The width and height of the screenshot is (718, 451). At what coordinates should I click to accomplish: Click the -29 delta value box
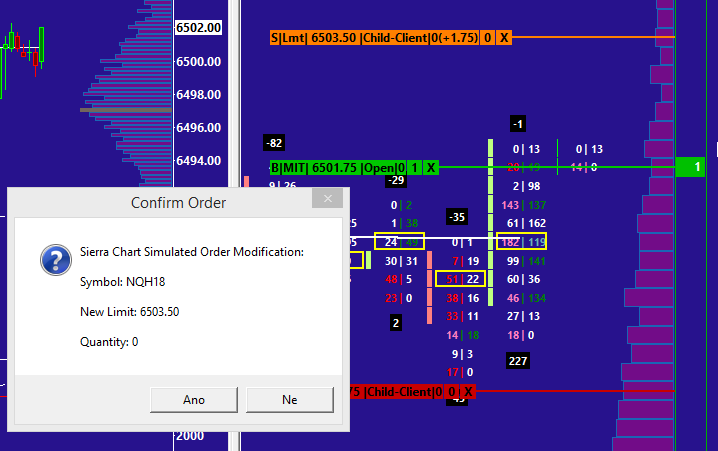tap(396, 180)
